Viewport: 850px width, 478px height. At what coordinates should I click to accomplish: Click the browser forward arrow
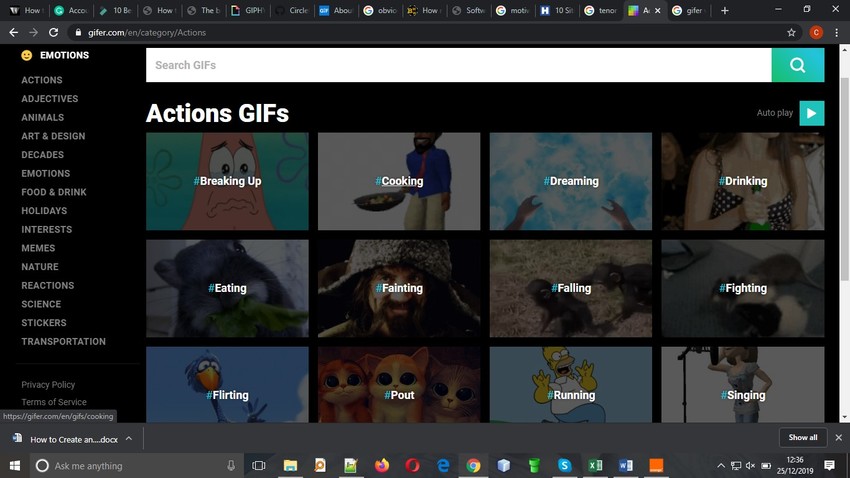pyautogui.click(x=34, y=33)
